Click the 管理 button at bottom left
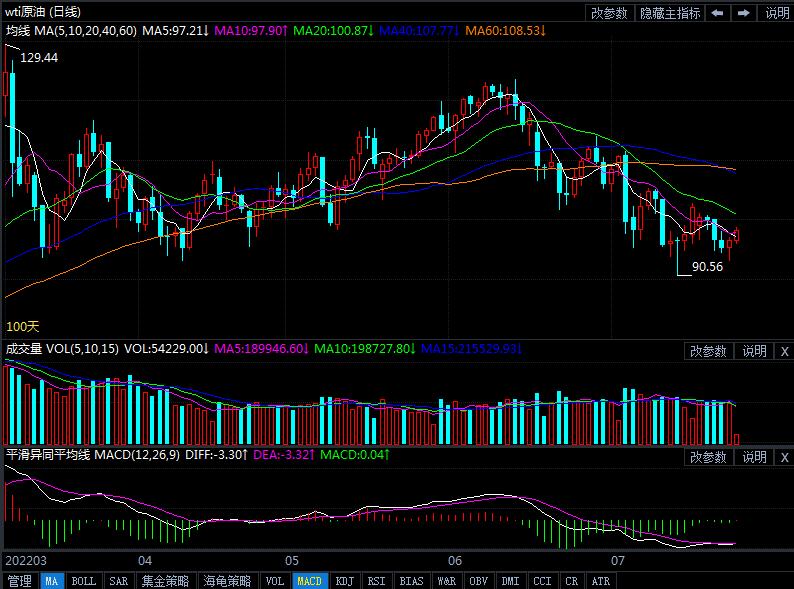Image resolution: width=794 pixels, height=589 pixels. tap(19, 581)
